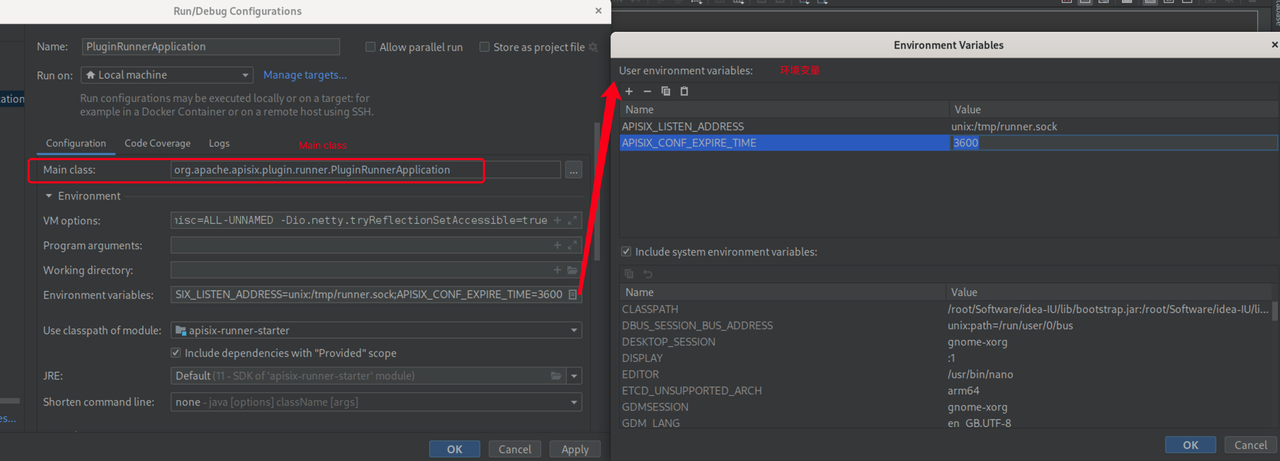Uncheck Include system environment variables
This screenshot has width=1280, height=461.
coord(627,252)
